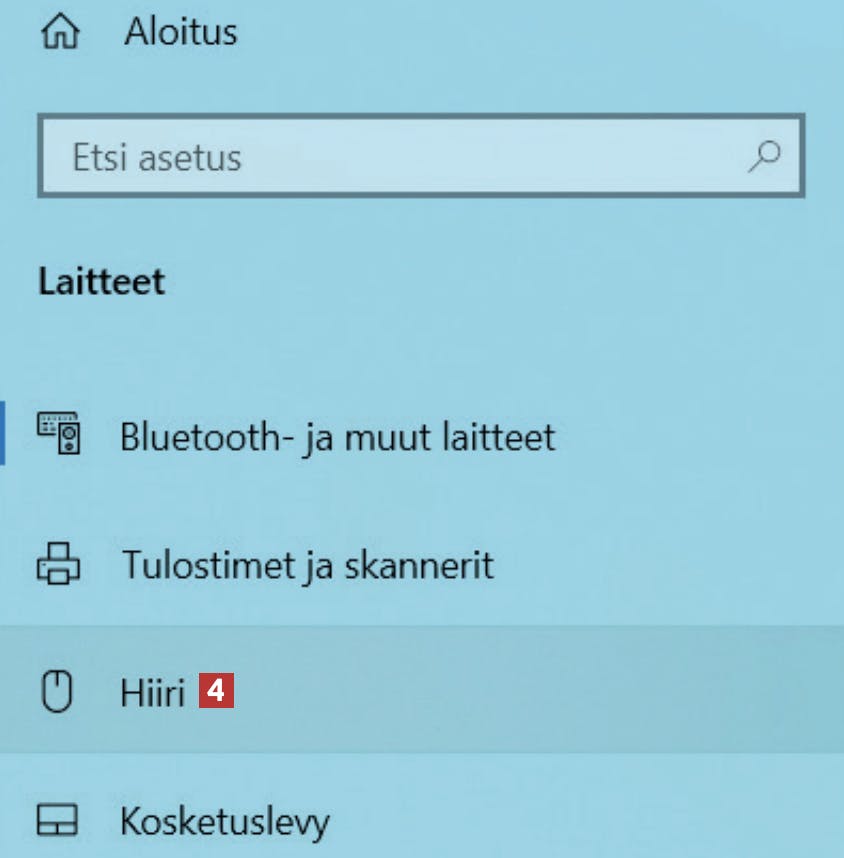Click the touchpad icon beside Kosketuslevy

pyautogui.click(x=57, y=820)
